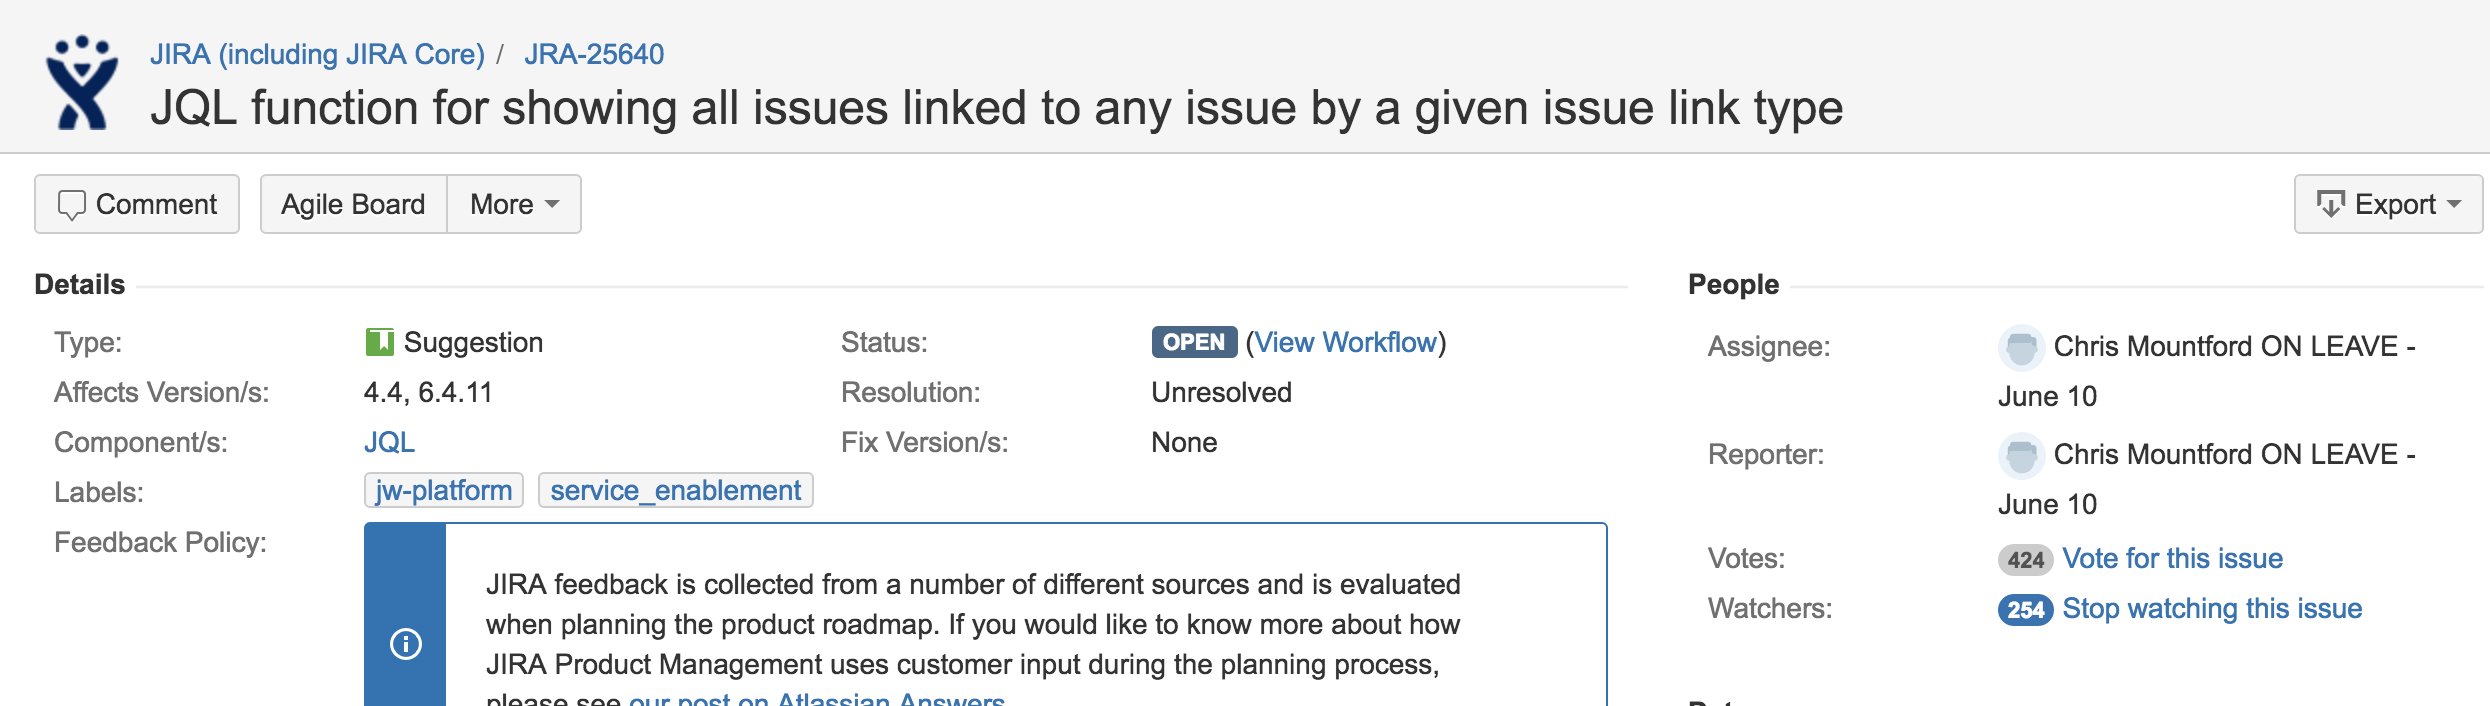Click the 254 watchers count badge
Screen dimensions: 2490x706
point(2025,610)
